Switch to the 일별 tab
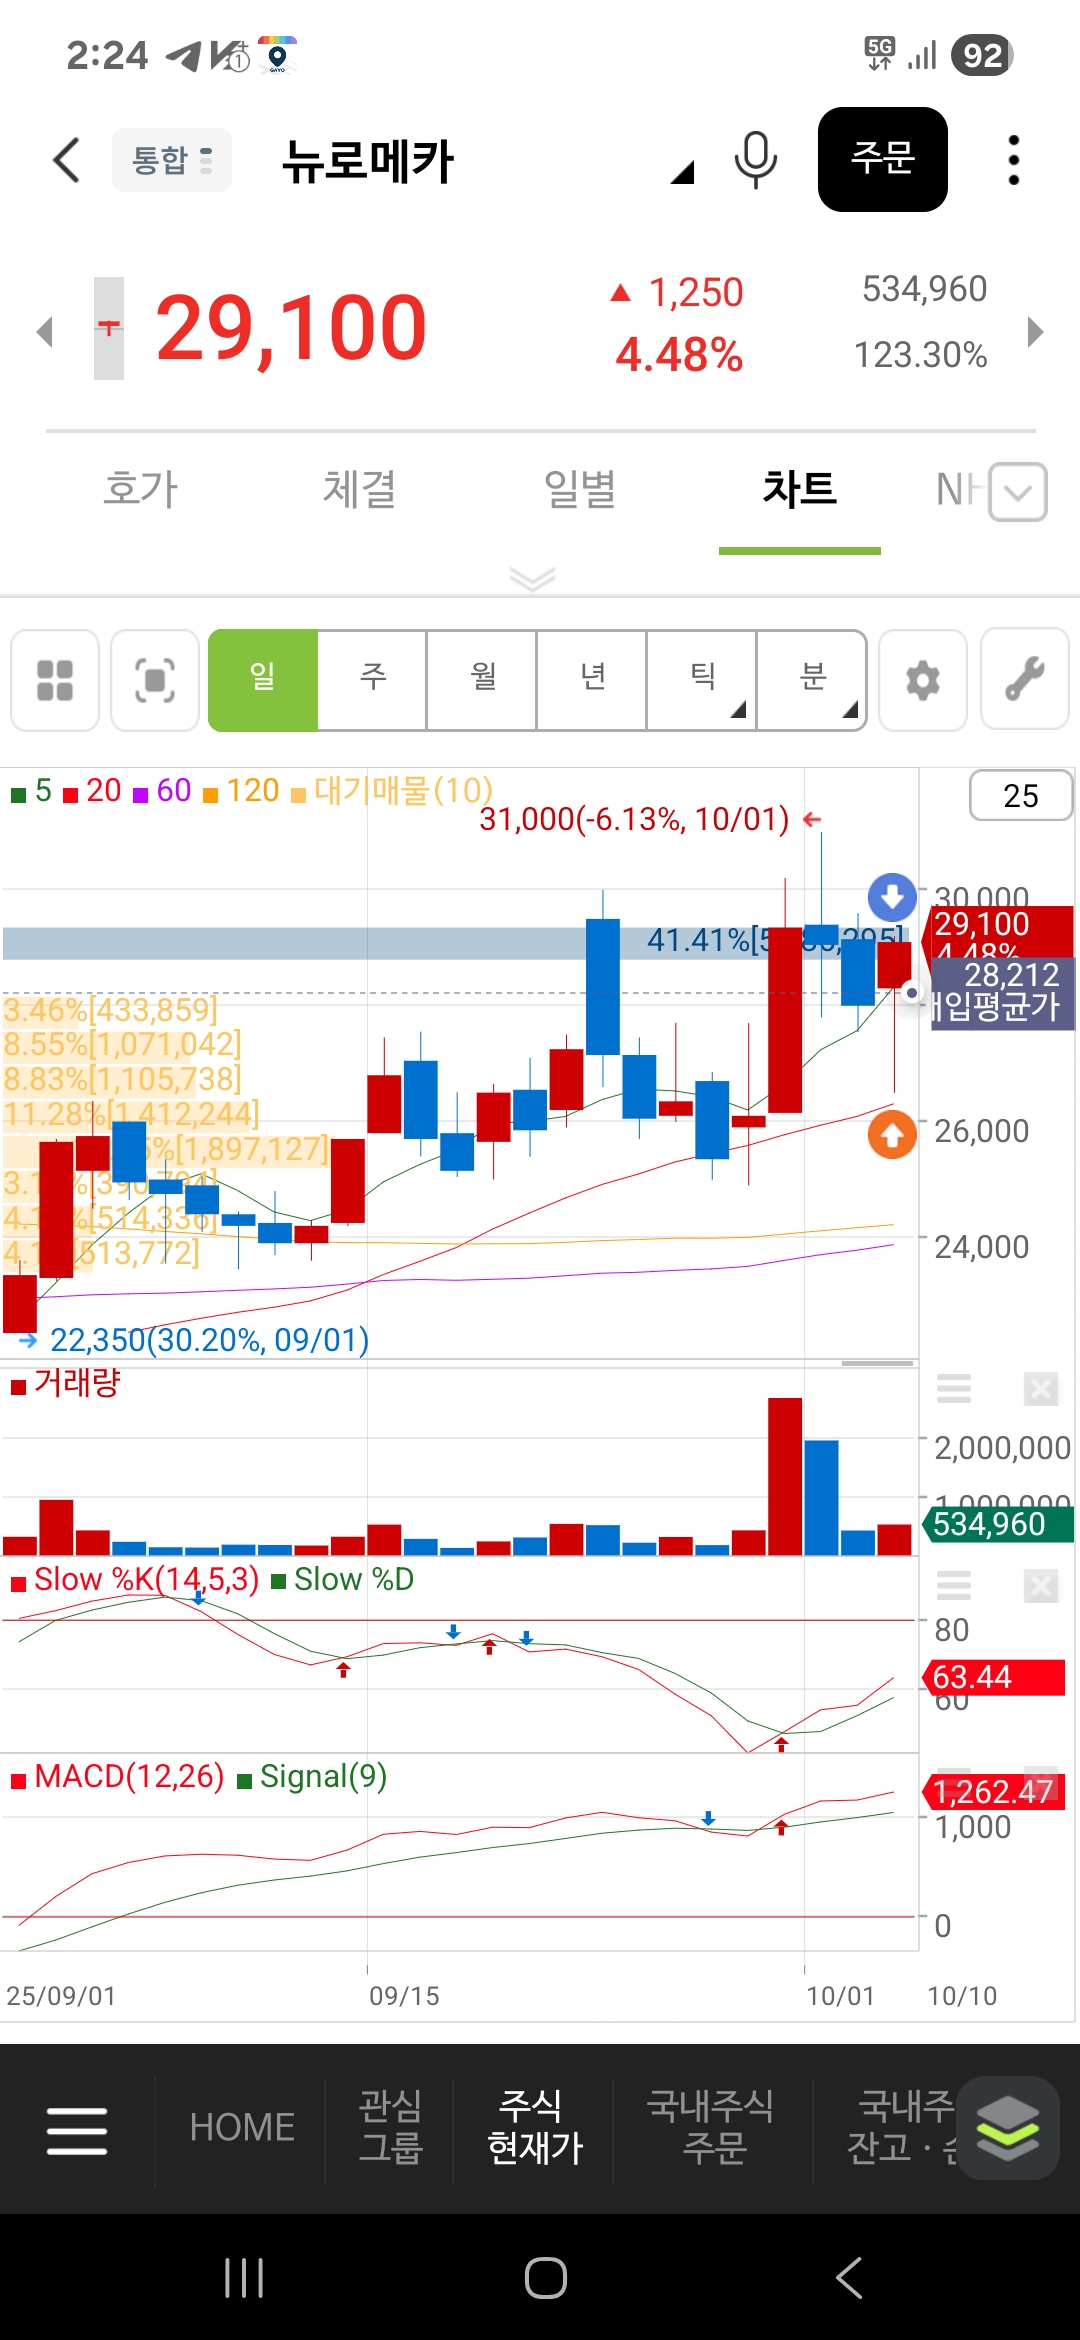 [x=579, y=490]
